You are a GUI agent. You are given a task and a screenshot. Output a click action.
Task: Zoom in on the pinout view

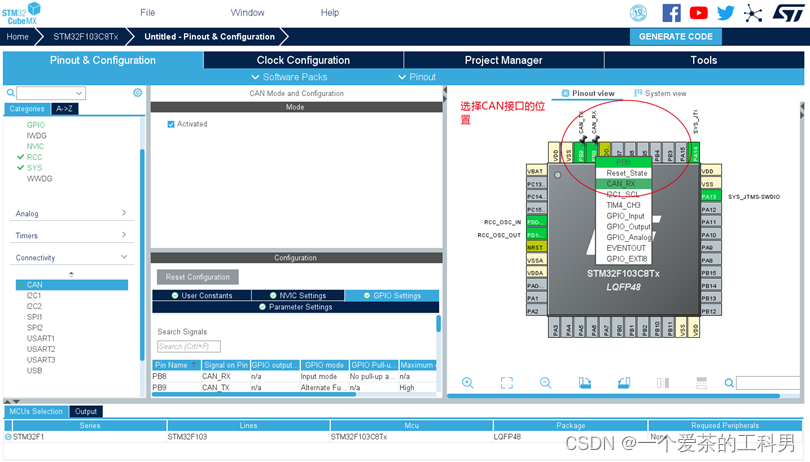[468, 383]
